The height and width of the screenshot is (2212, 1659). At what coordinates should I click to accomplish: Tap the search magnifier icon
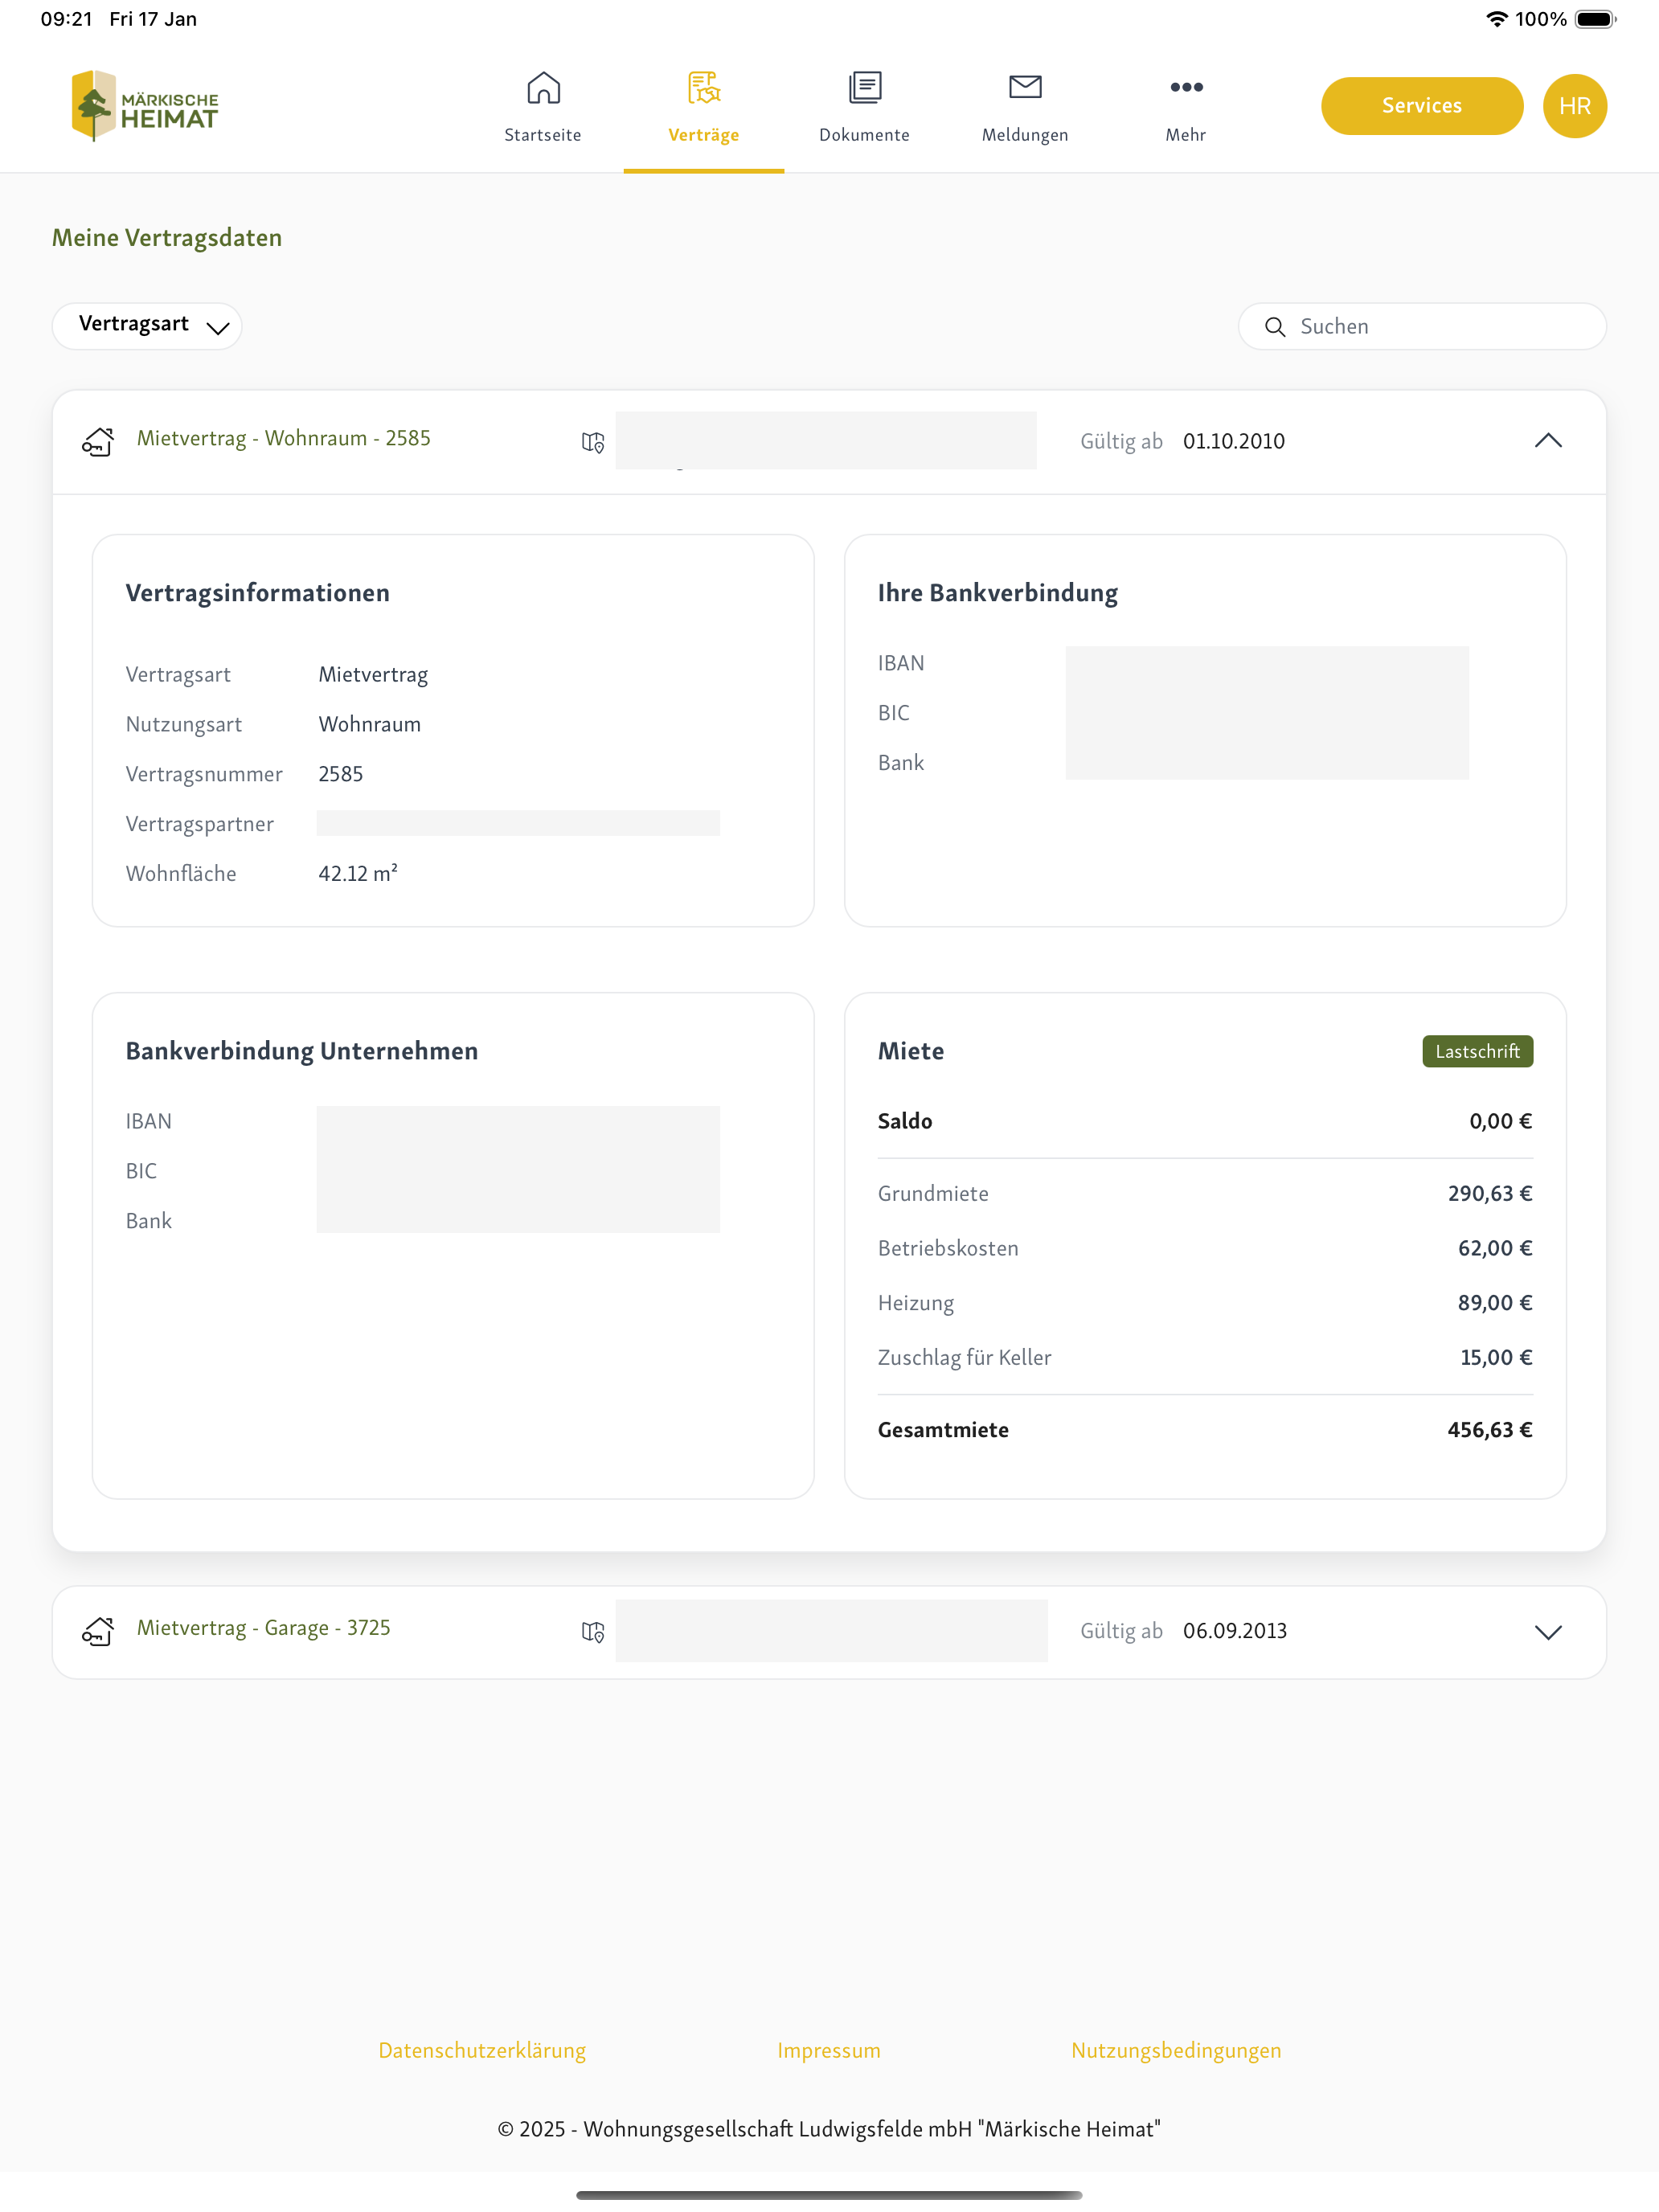pos(1274,327)
